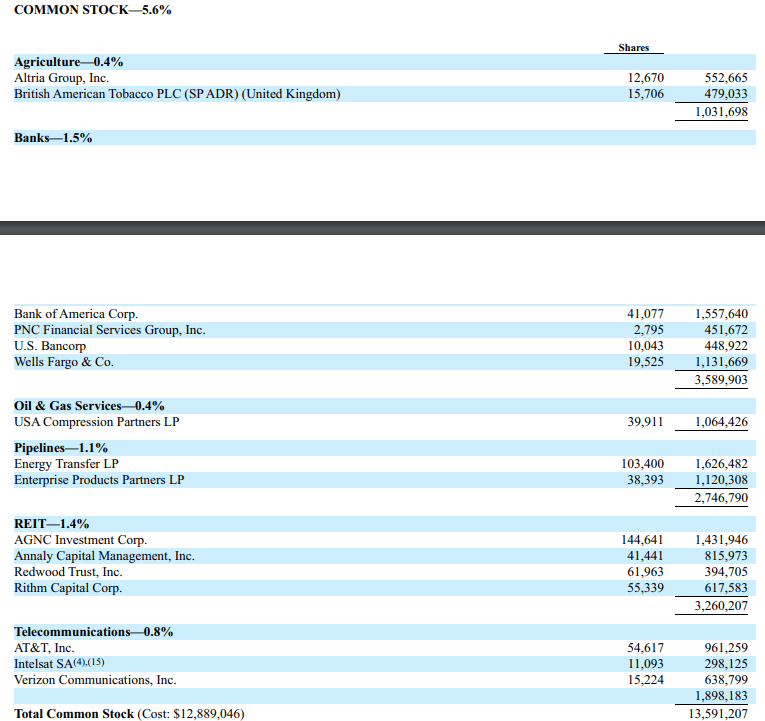Screen dimensions: 765x721
Task: Select Oil & Gas Services—0.4% header
Action: pyautogui.click(x=89, y=406)
